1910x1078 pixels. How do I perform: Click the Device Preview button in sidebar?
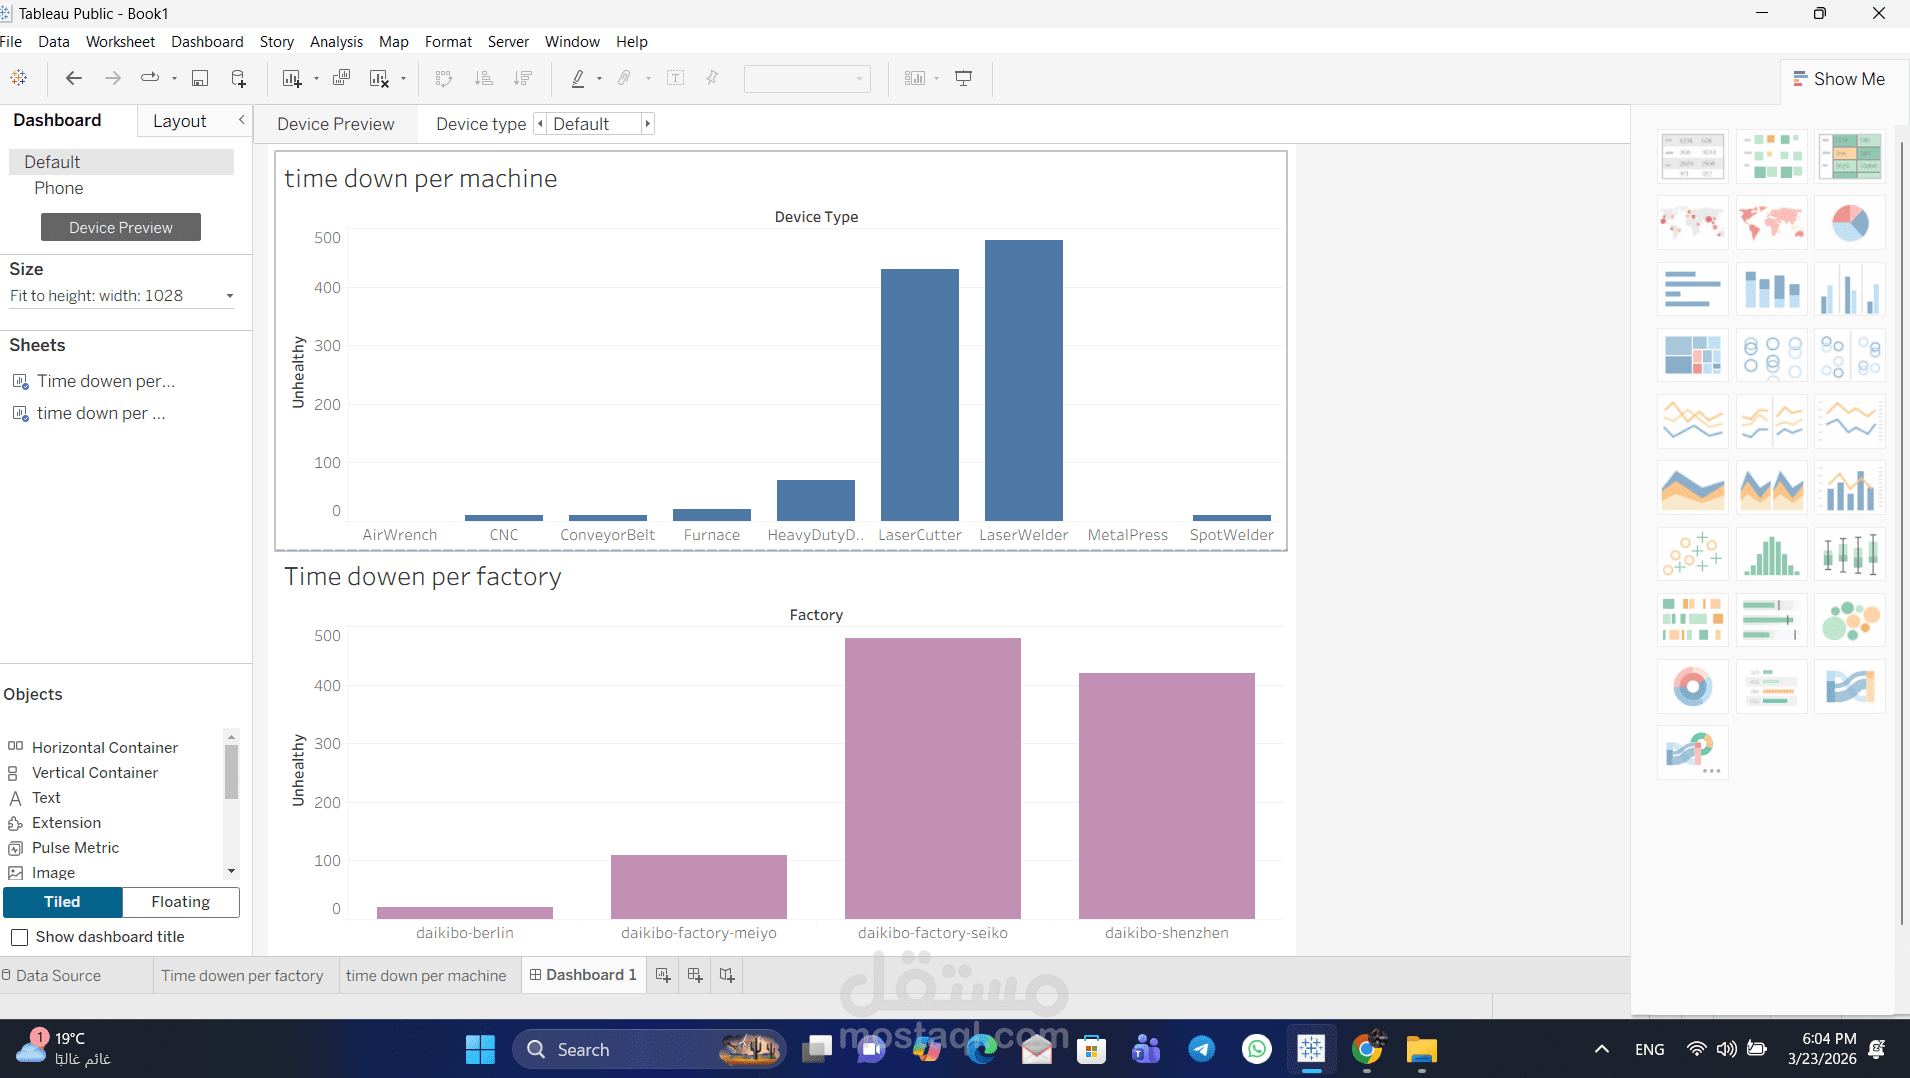click(x=121, y=227)
